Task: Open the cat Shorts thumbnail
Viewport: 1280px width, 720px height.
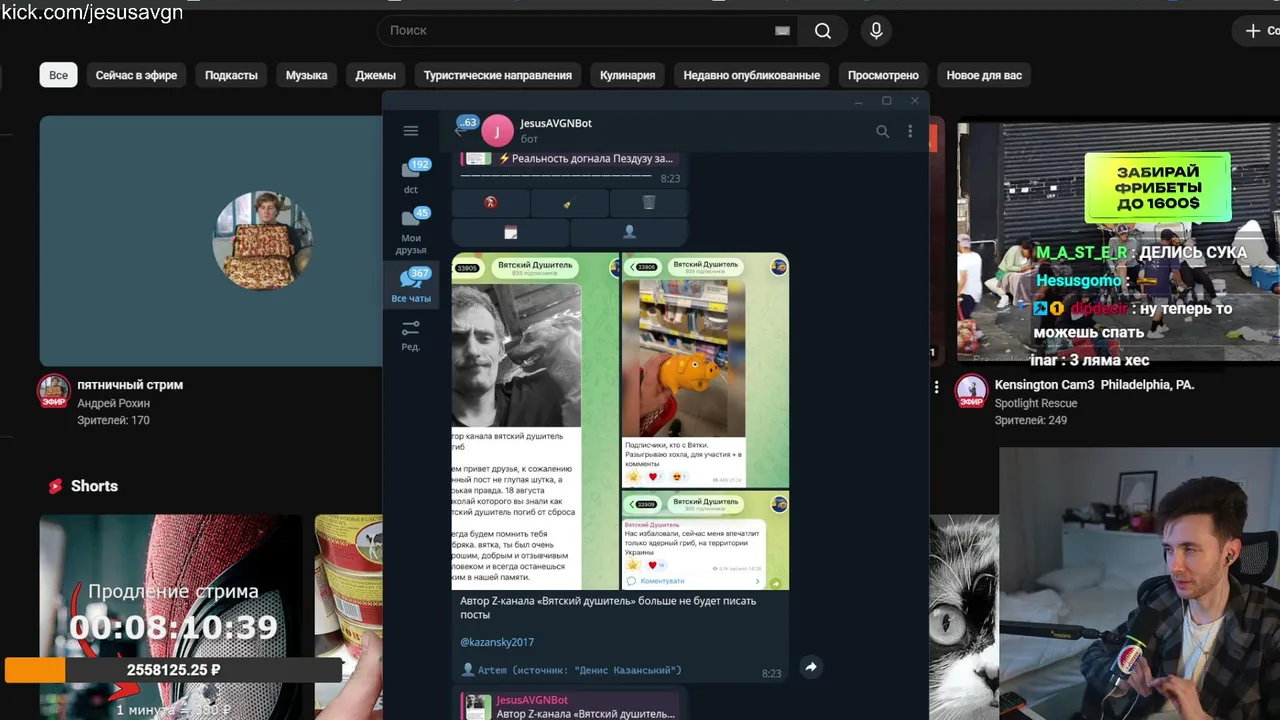Action: pos(964,617)
